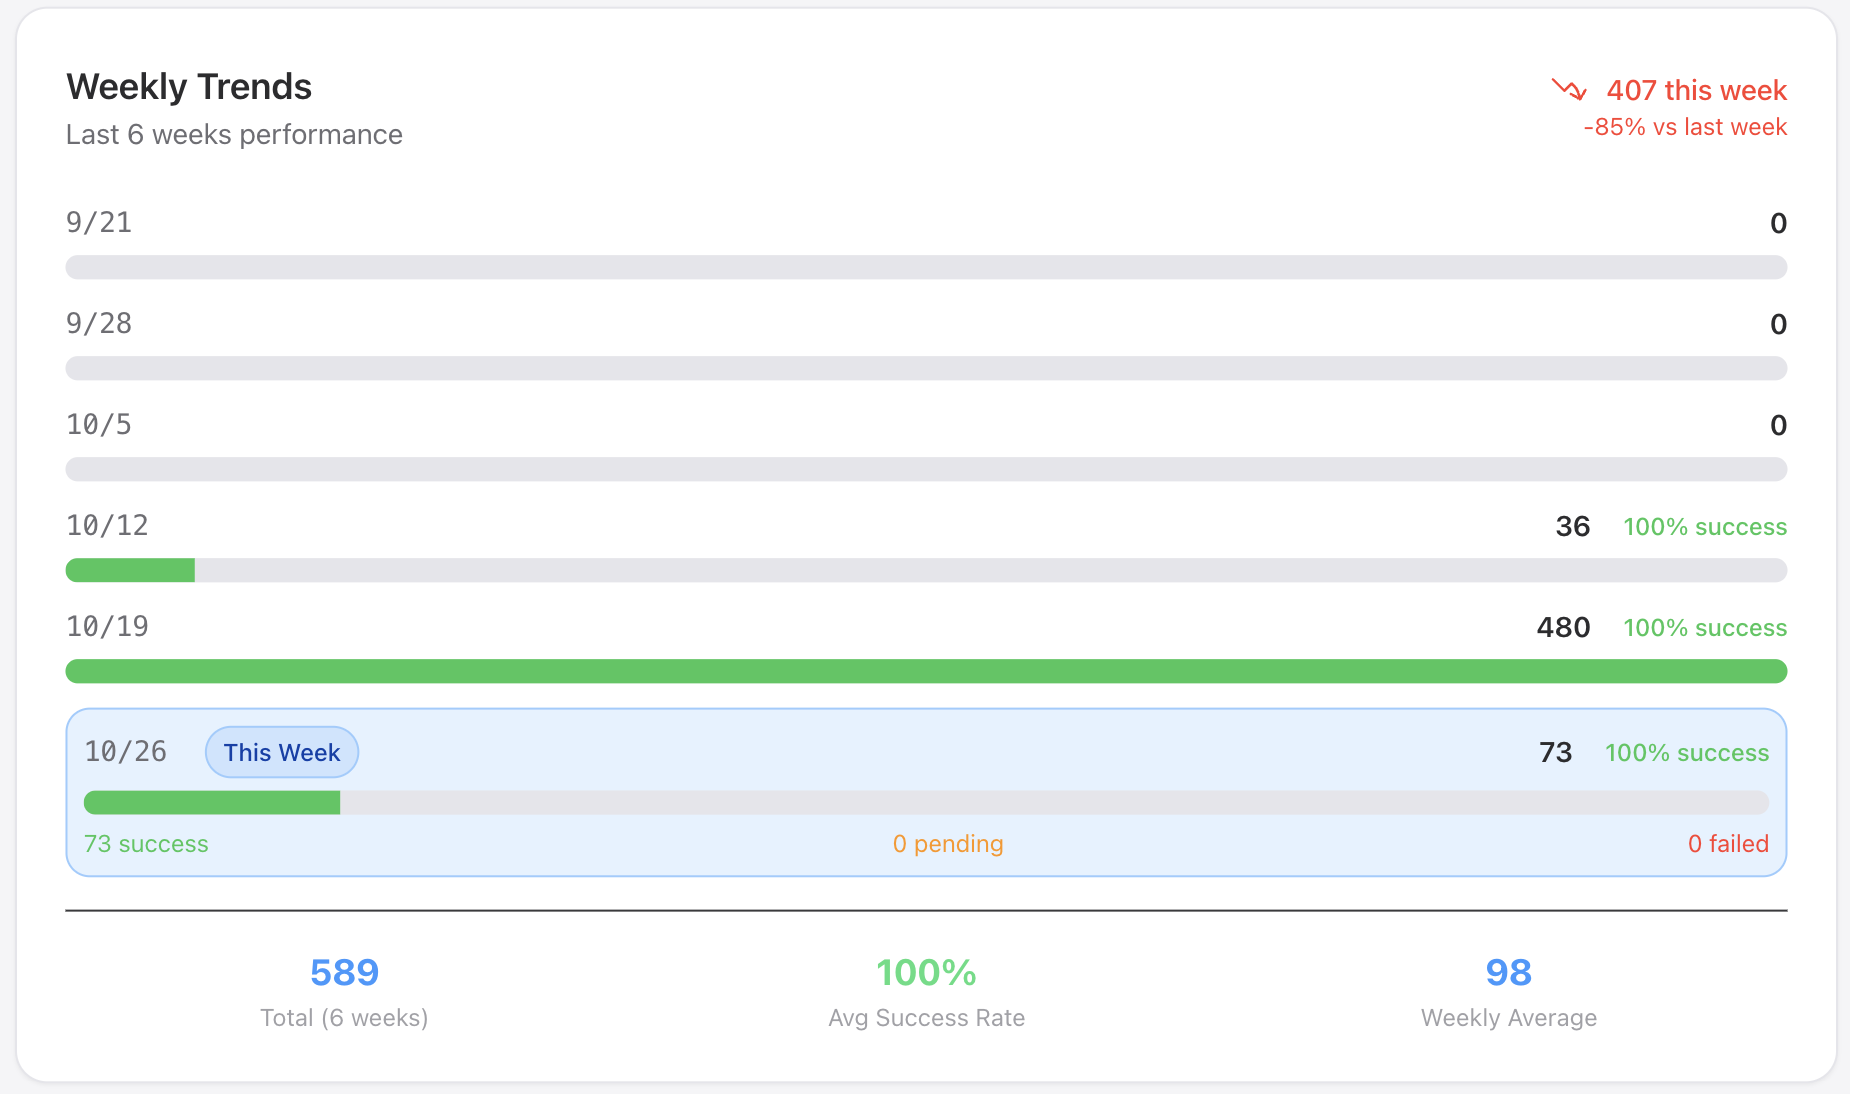This screenshot has width=1850, height=1094.
Task: Select the 9/21 week row
Action: (x=99, y=222)
